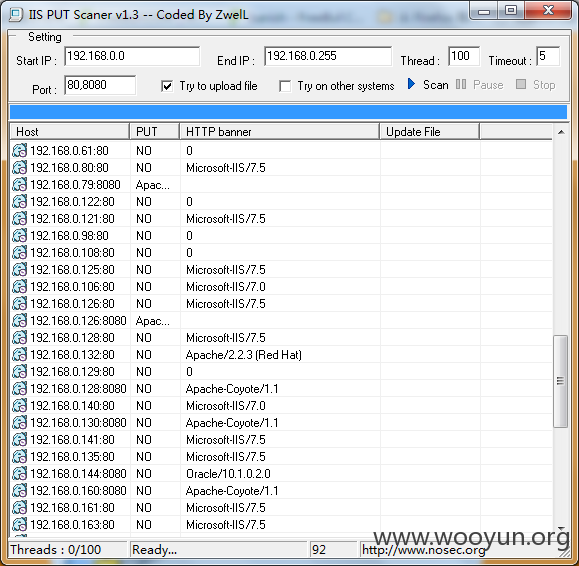Sort by the Update File column header

coord(430,131)
